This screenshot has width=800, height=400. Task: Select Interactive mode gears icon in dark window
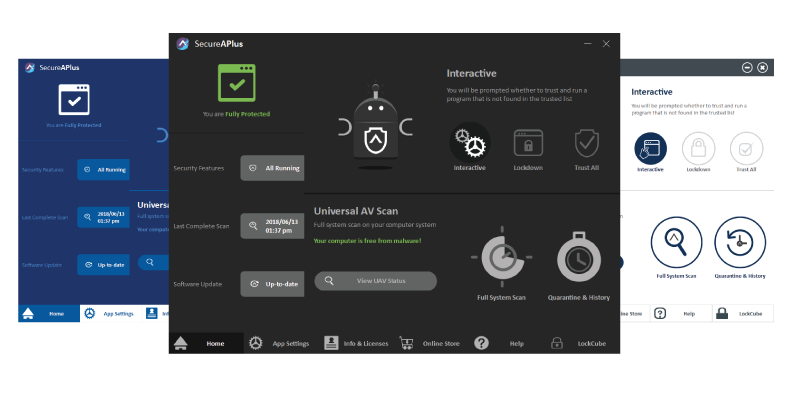pos(470,142)
